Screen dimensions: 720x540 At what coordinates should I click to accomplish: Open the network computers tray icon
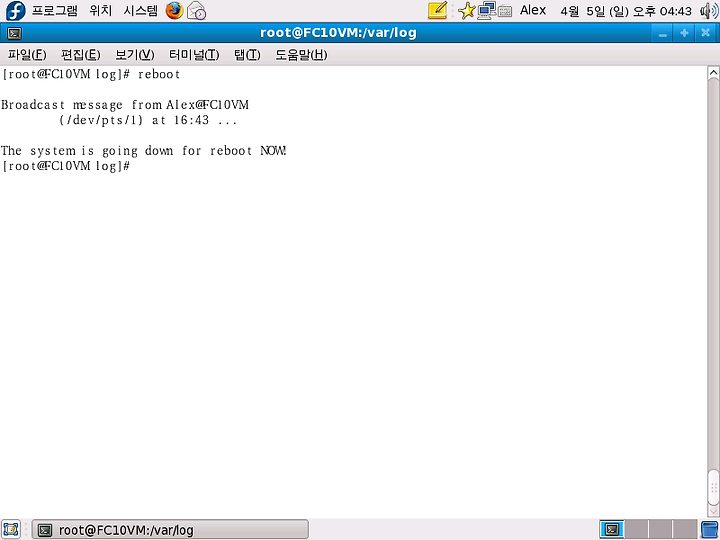[x=487, y=11]
